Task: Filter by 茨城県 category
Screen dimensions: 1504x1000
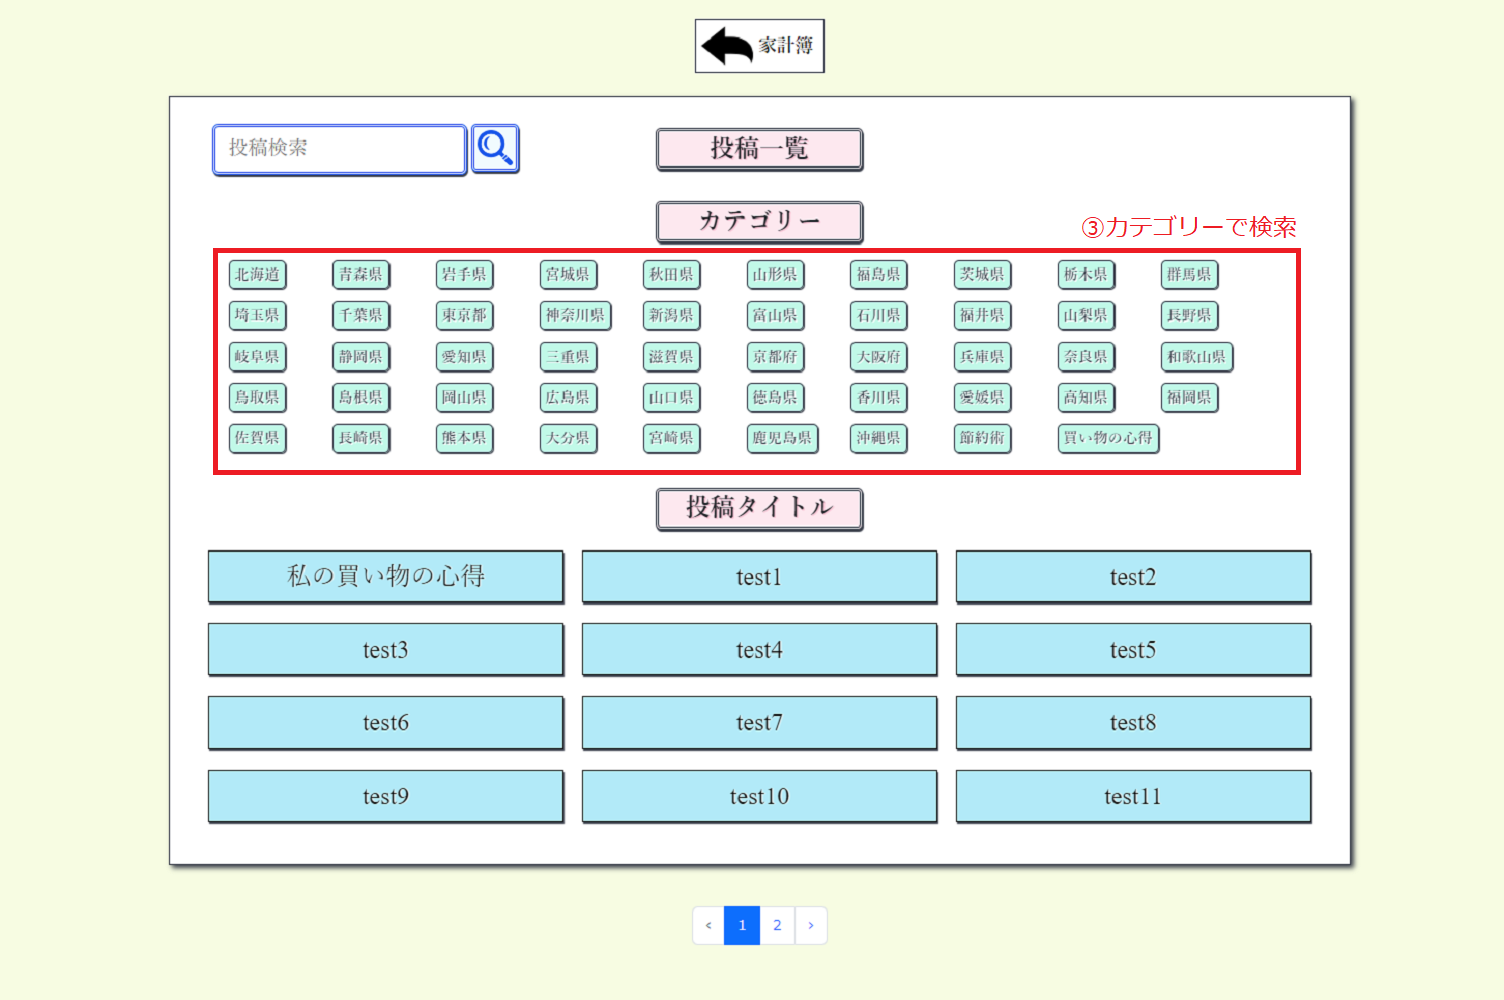Action: pyautogui.click(x=983, y=275)
